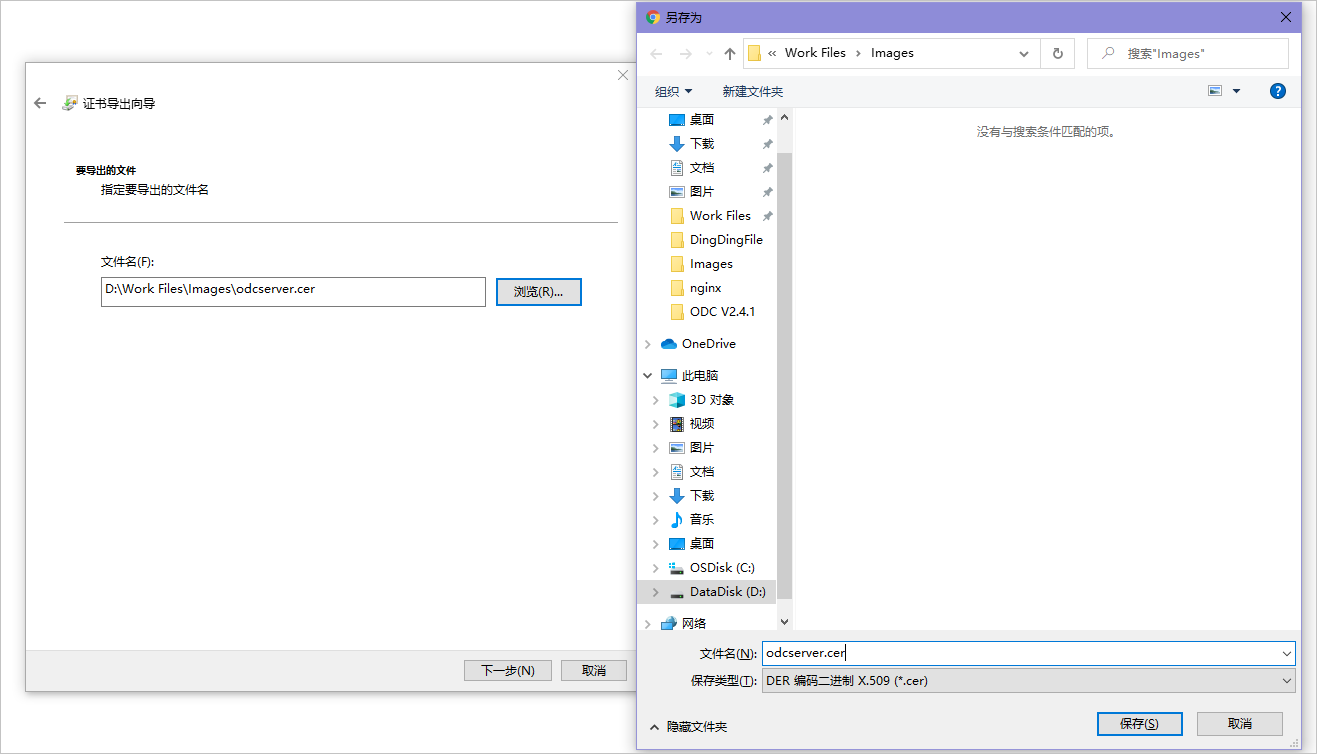Screen dimensions: 1317x754
Task: Select OneDrive in the navigation pane
Action: pos(708,344)
